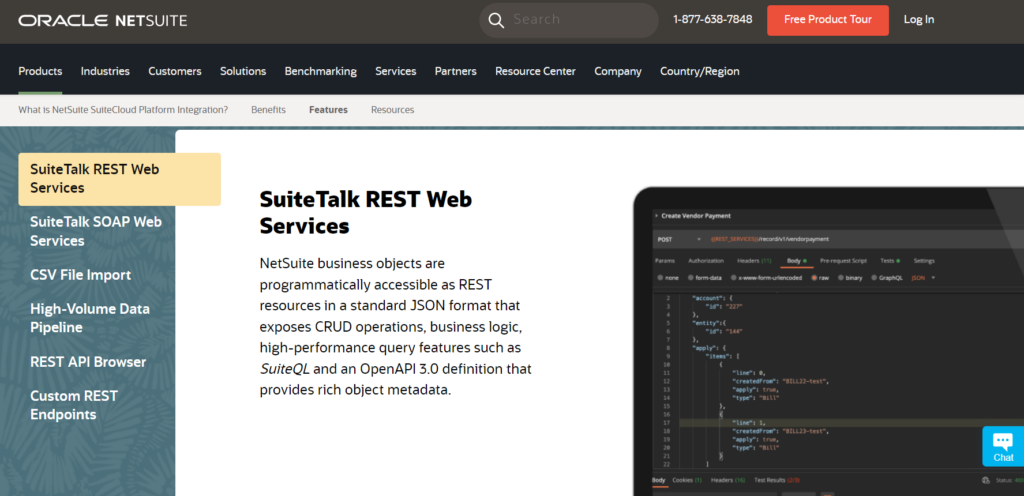
Task: Click the search magnifier icon
Action: (x=496, y=20)
